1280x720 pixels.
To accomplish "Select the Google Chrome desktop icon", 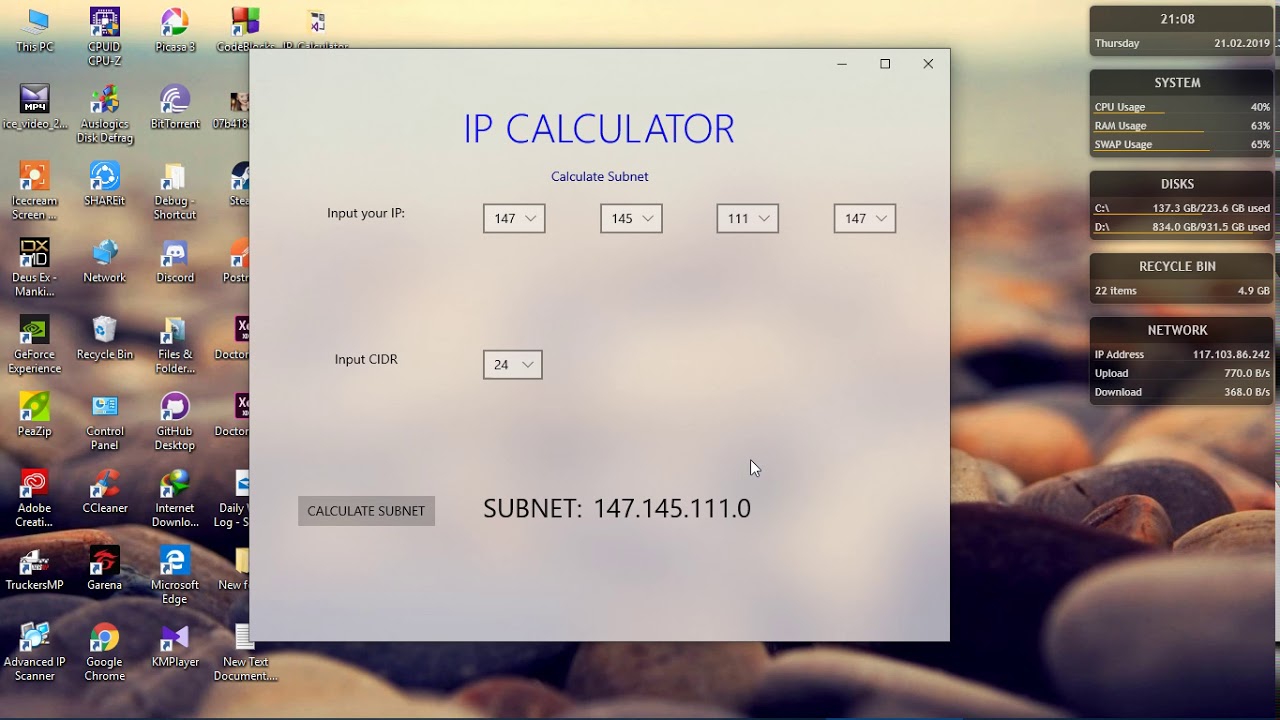I will coord(105,653).
